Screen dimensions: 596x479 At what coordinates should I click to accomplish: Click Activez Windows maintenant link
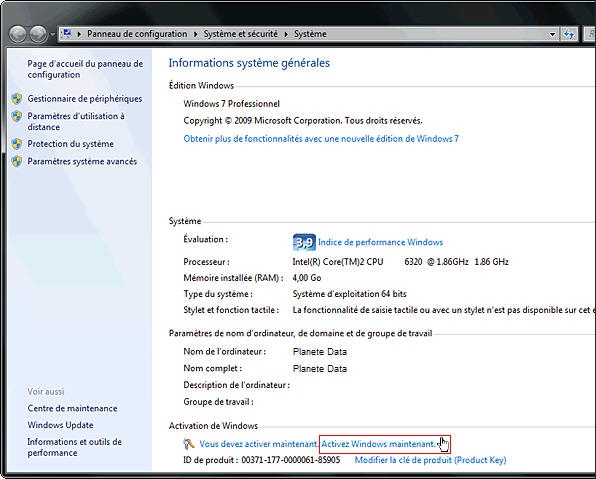[379, 444]
